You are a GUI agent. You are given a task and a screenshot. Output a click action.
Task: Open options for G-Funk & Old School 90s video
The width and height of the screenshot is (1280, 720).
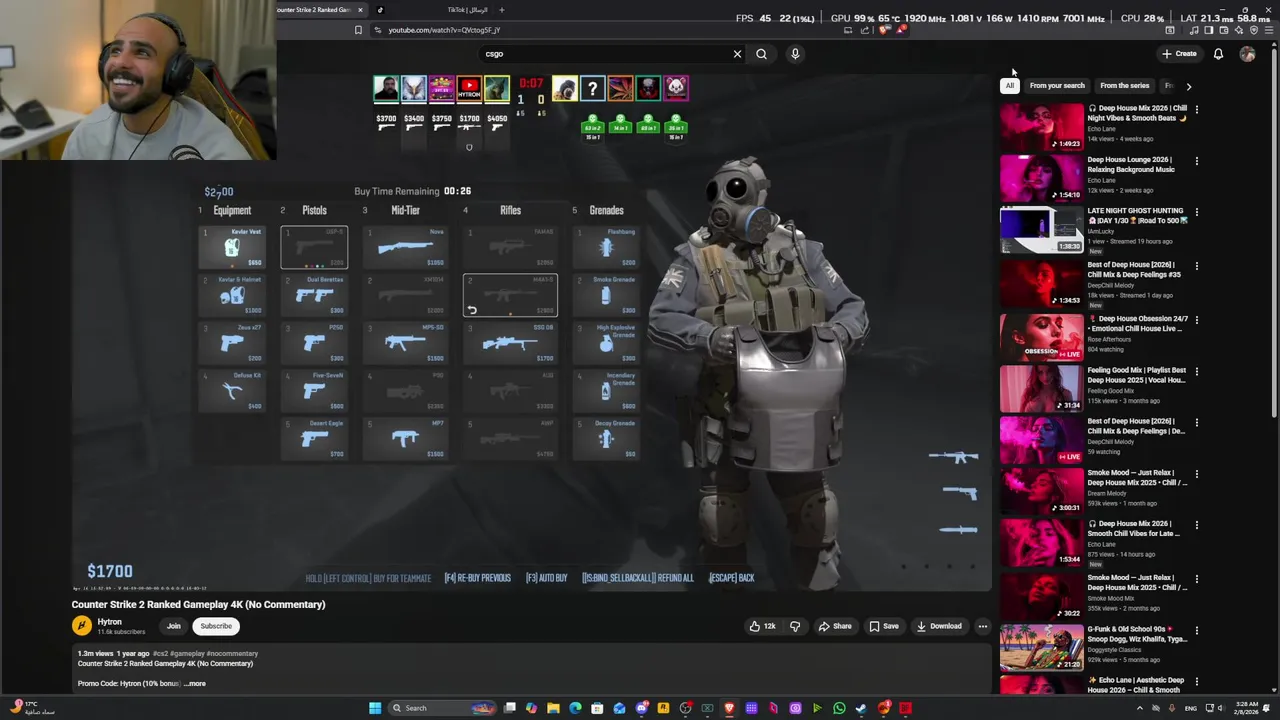(x=1196, y=630)
